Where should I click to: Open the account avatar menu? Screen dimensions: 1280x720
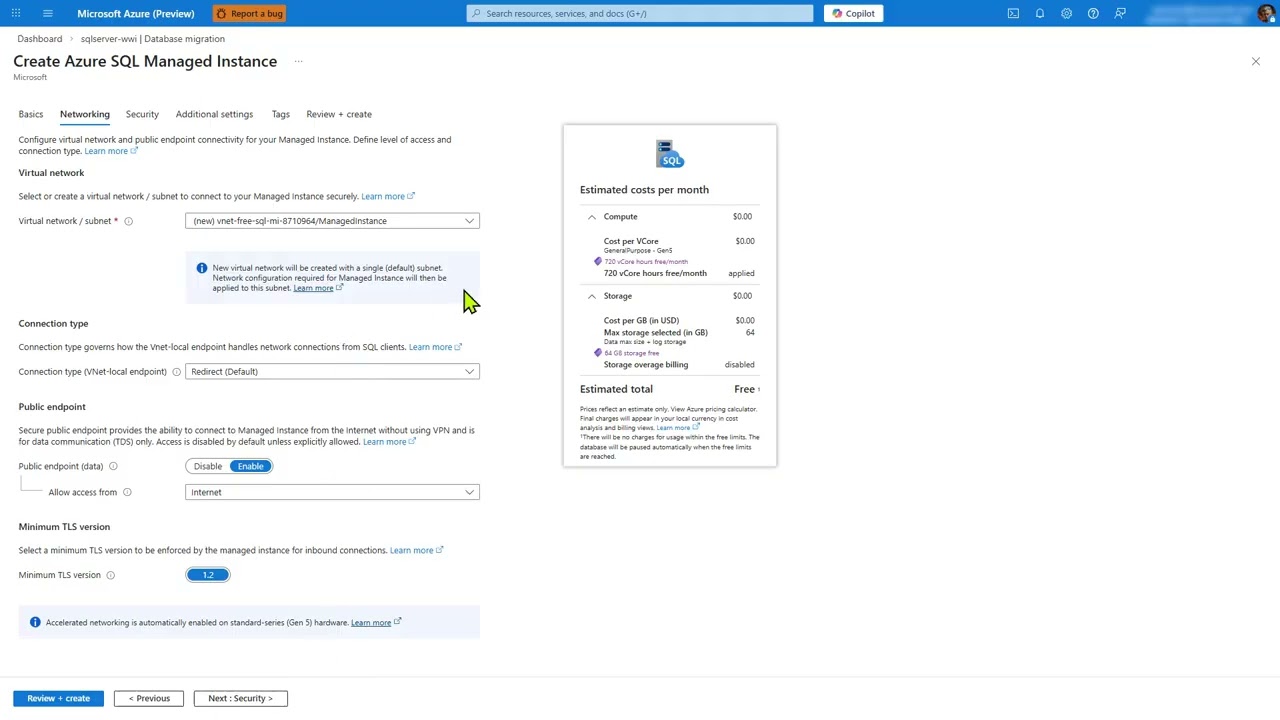(1266, 13)
